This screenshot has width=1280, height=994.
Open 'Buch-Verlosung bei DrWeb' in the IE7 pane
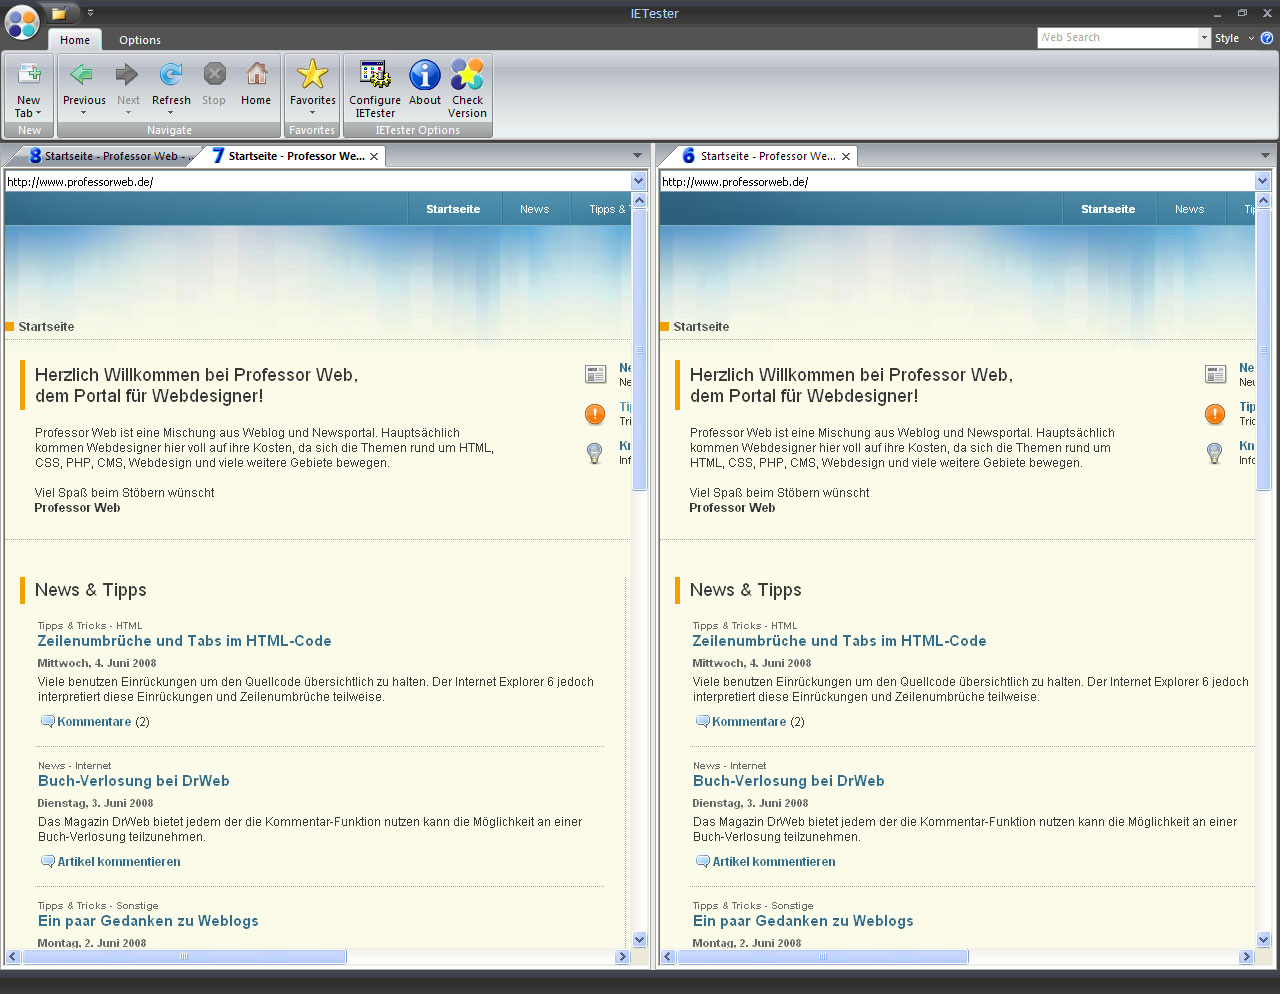point(134,781)
